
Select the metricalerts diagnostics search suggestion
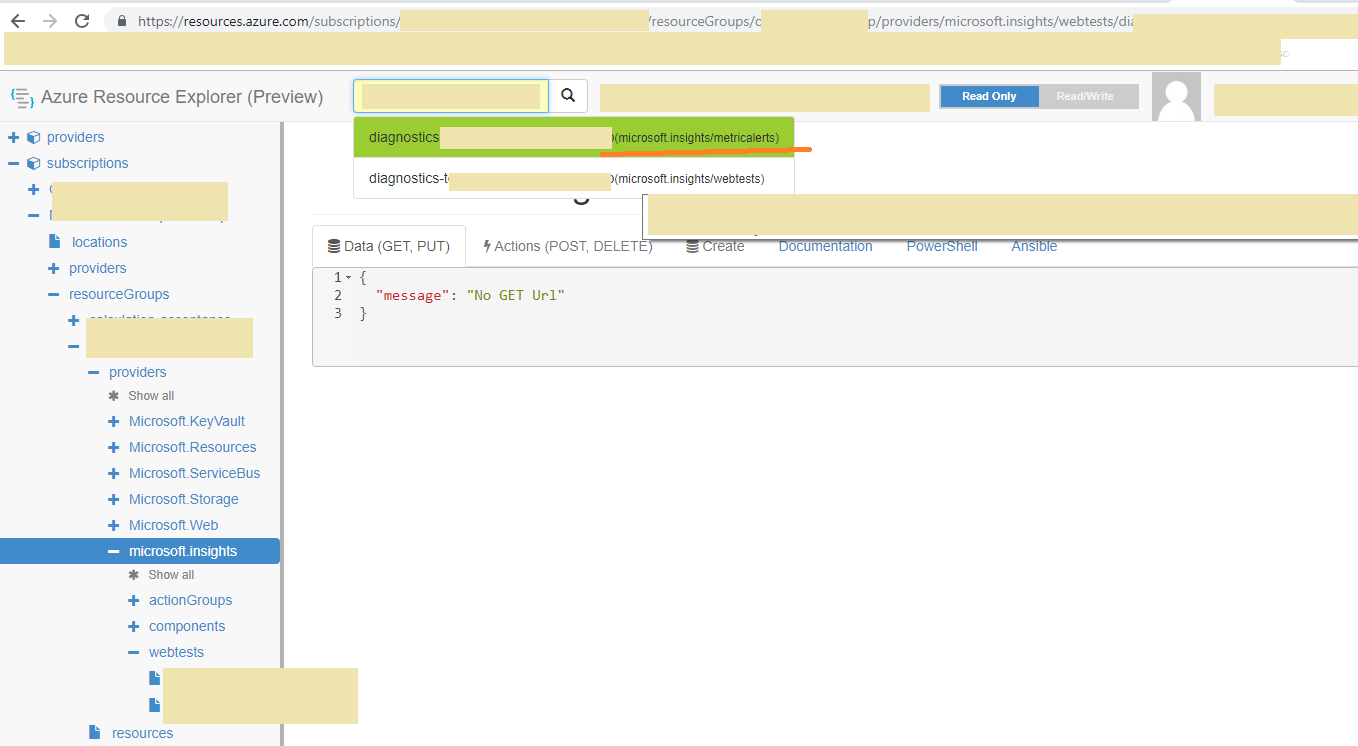(x=575, y=137)
